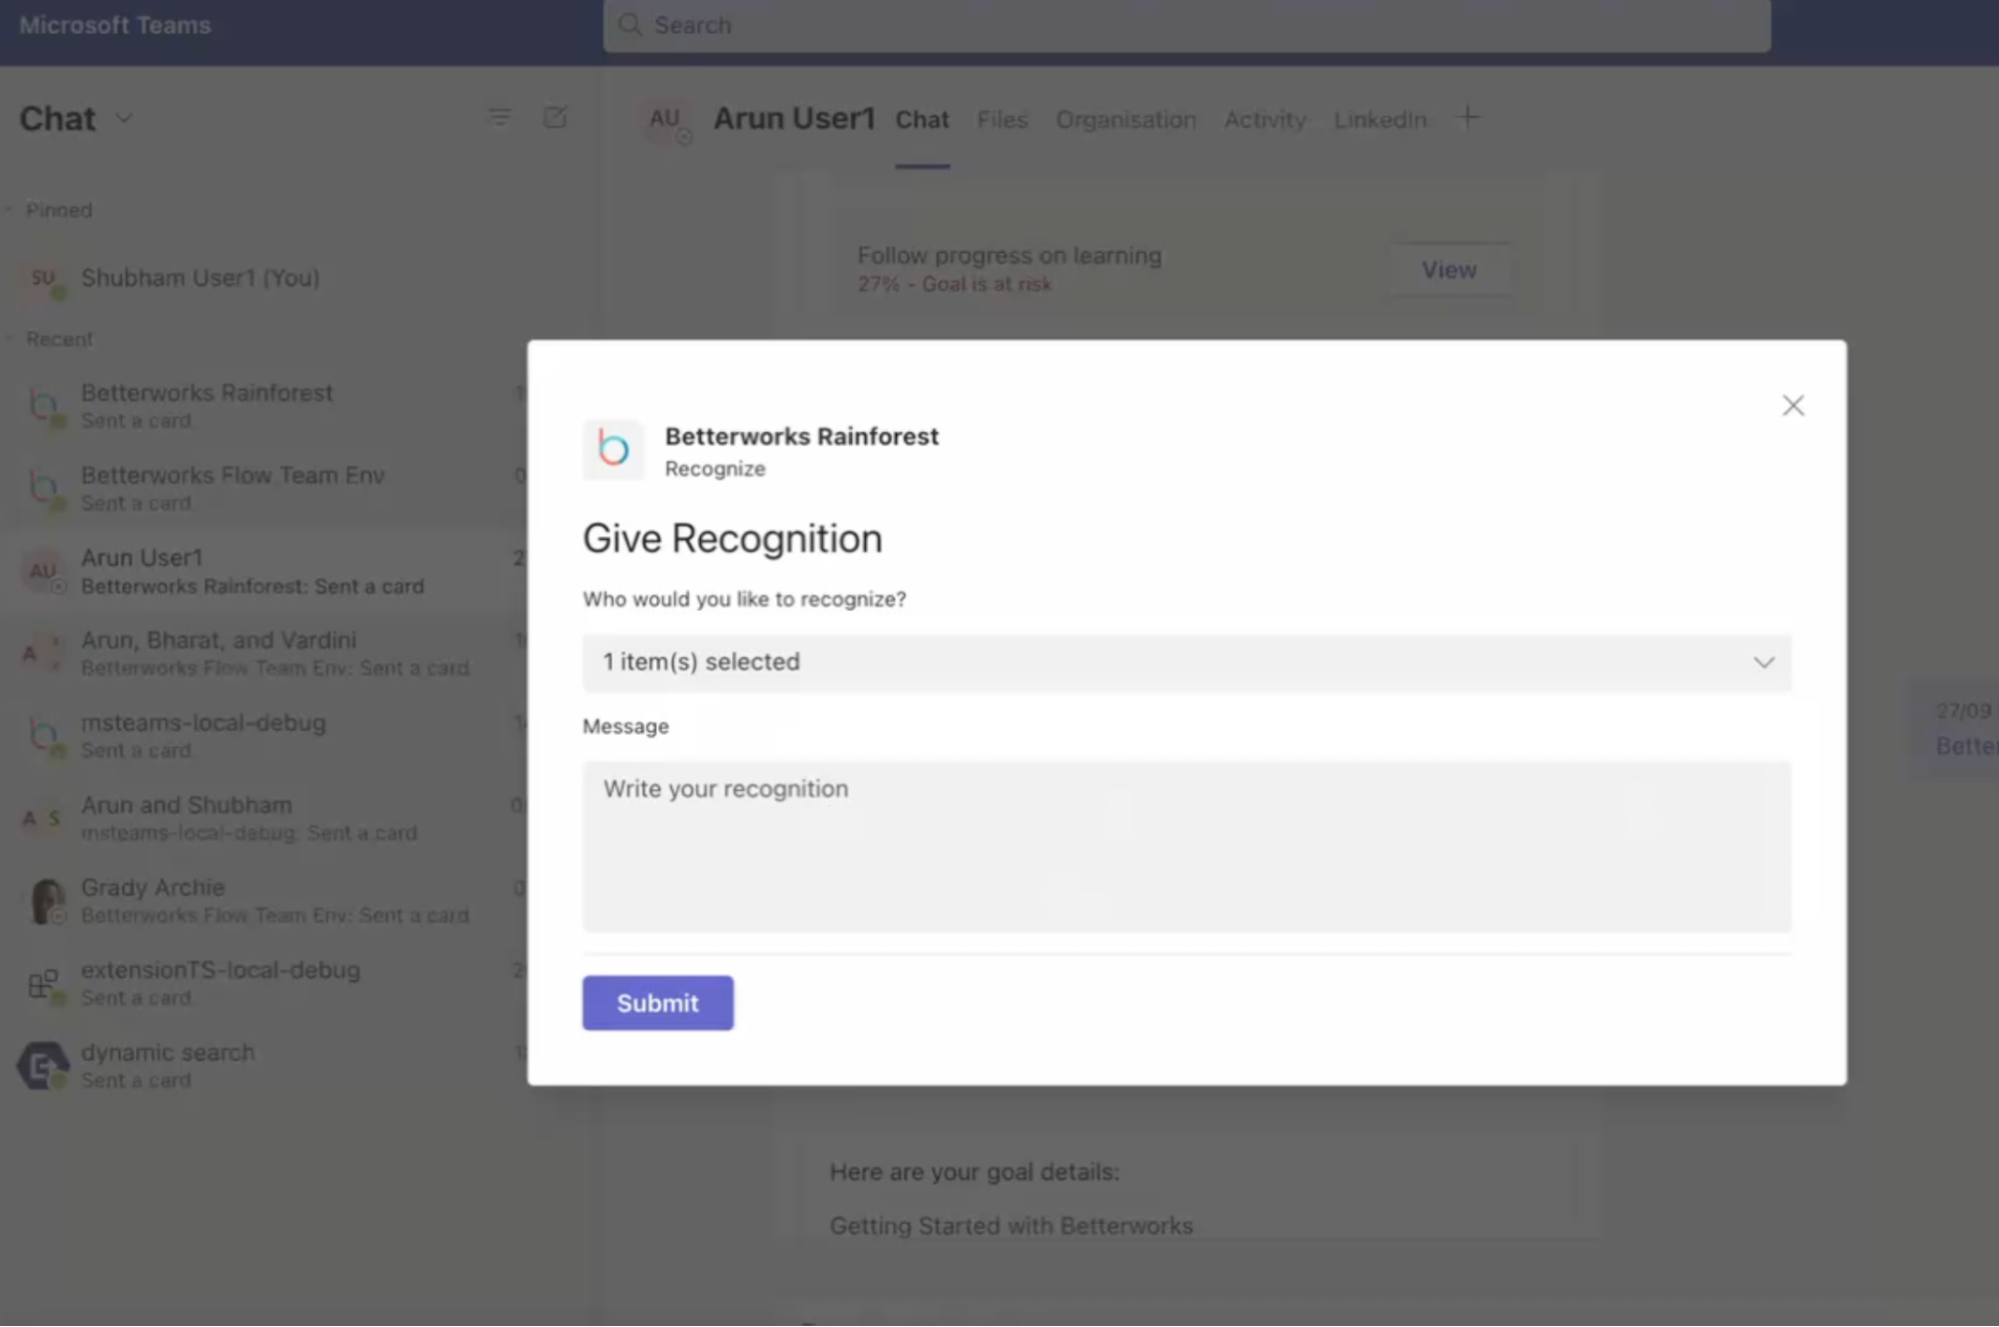Click the Teams search box
The width and height of the screenshot is (1999, 1327).
(x=1186, y=25)
